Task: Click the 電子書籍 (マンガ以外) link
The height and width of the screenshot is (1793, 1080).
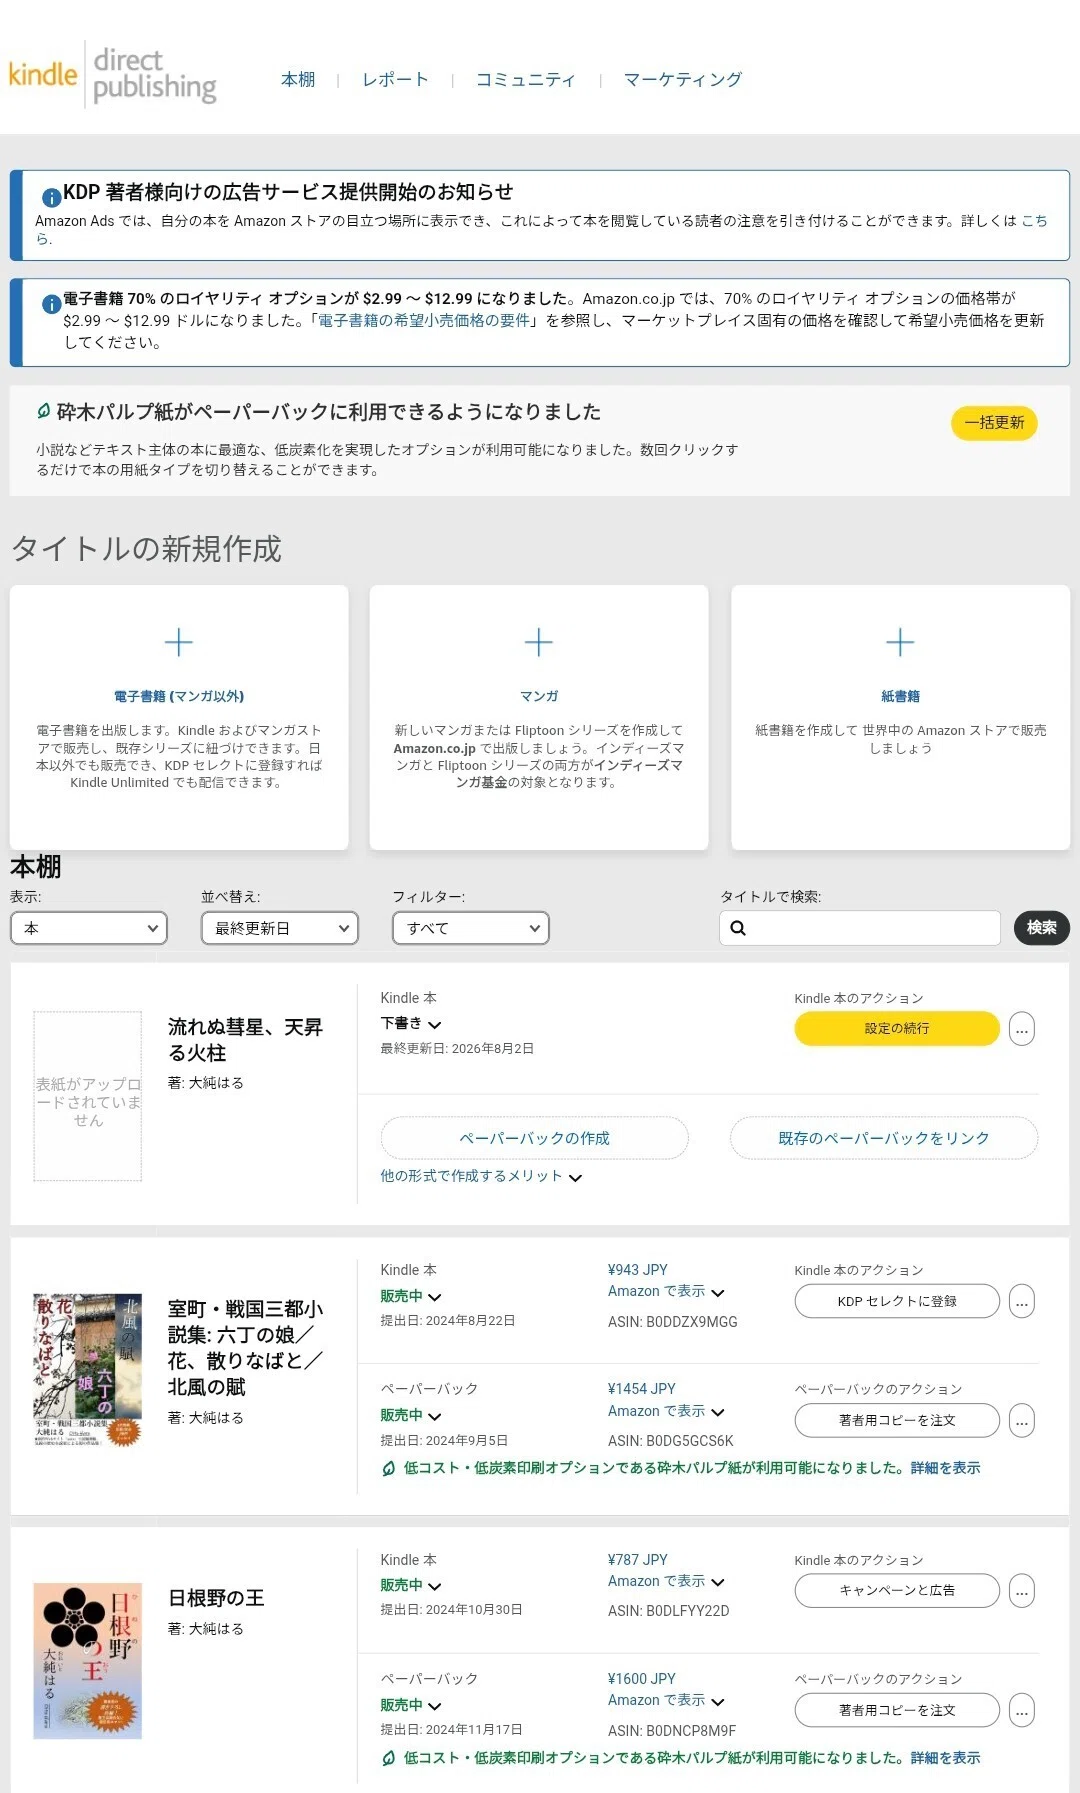Action: (179, 696)
